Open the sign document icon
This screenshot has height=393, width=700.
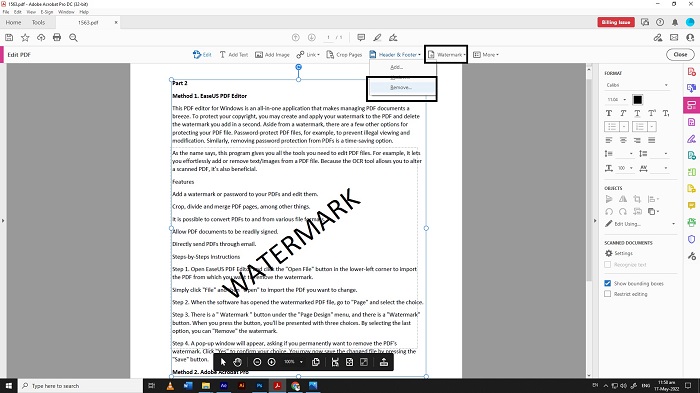tap(393, 38)
